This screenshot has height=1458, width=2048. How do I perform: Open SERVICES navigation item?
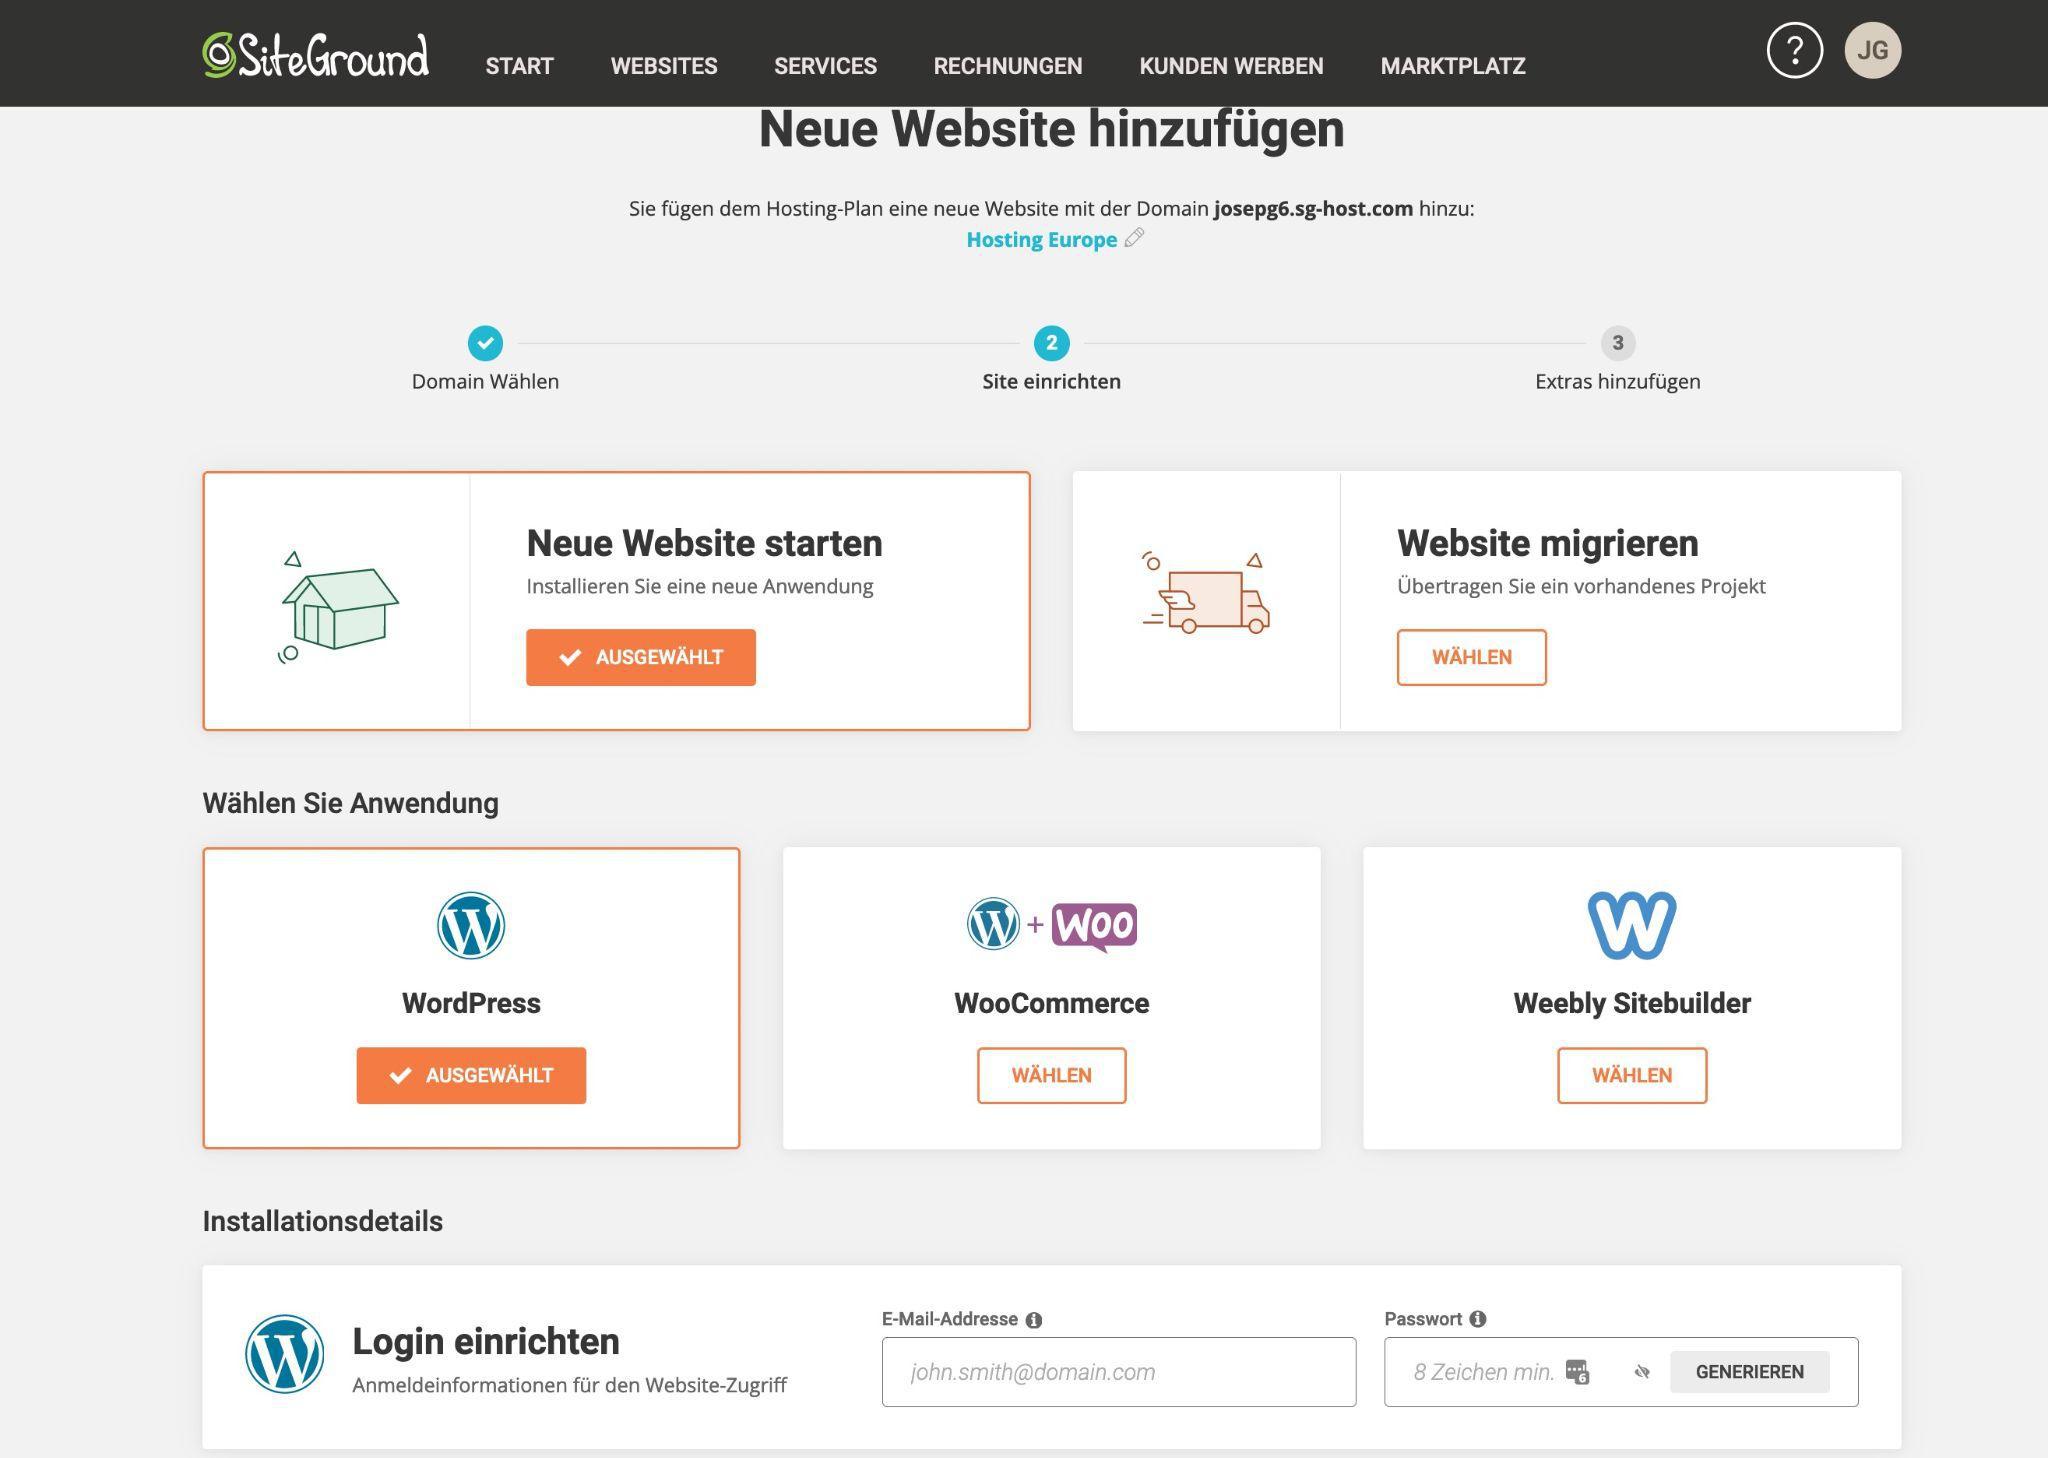pyautogui.click(x=825, y=66)
